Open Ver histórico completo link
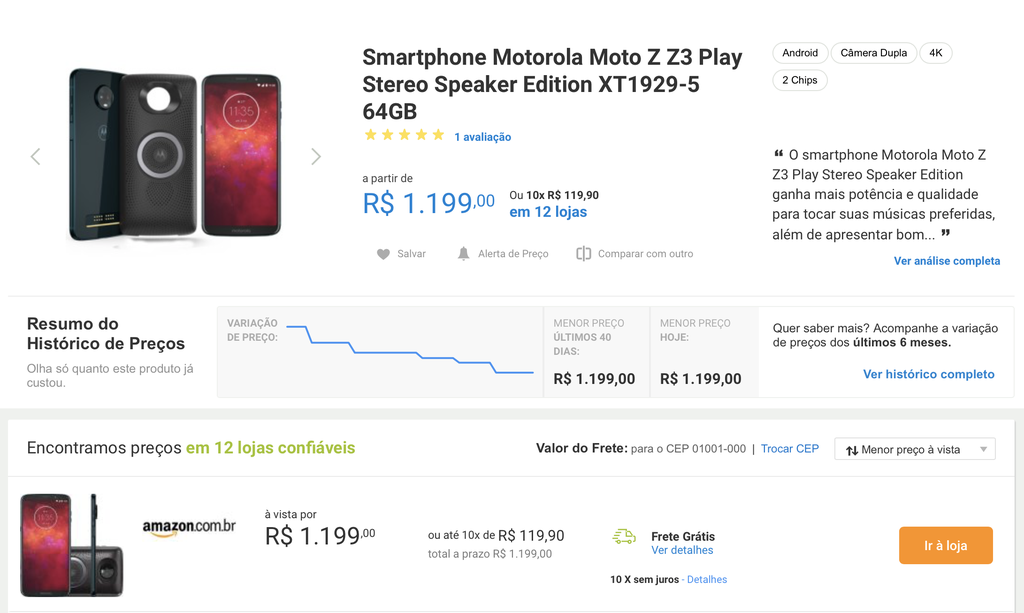Viewport: 1024px width, 613px height. [x=929, y=374]
